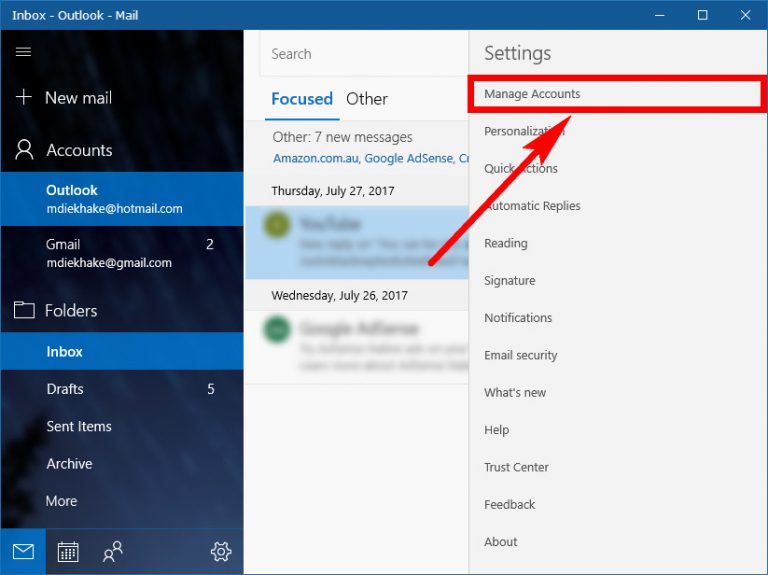The height and width of the screenshot is (575, 768).
Task: Click the Accounts person icon
Action: point(24,150)
